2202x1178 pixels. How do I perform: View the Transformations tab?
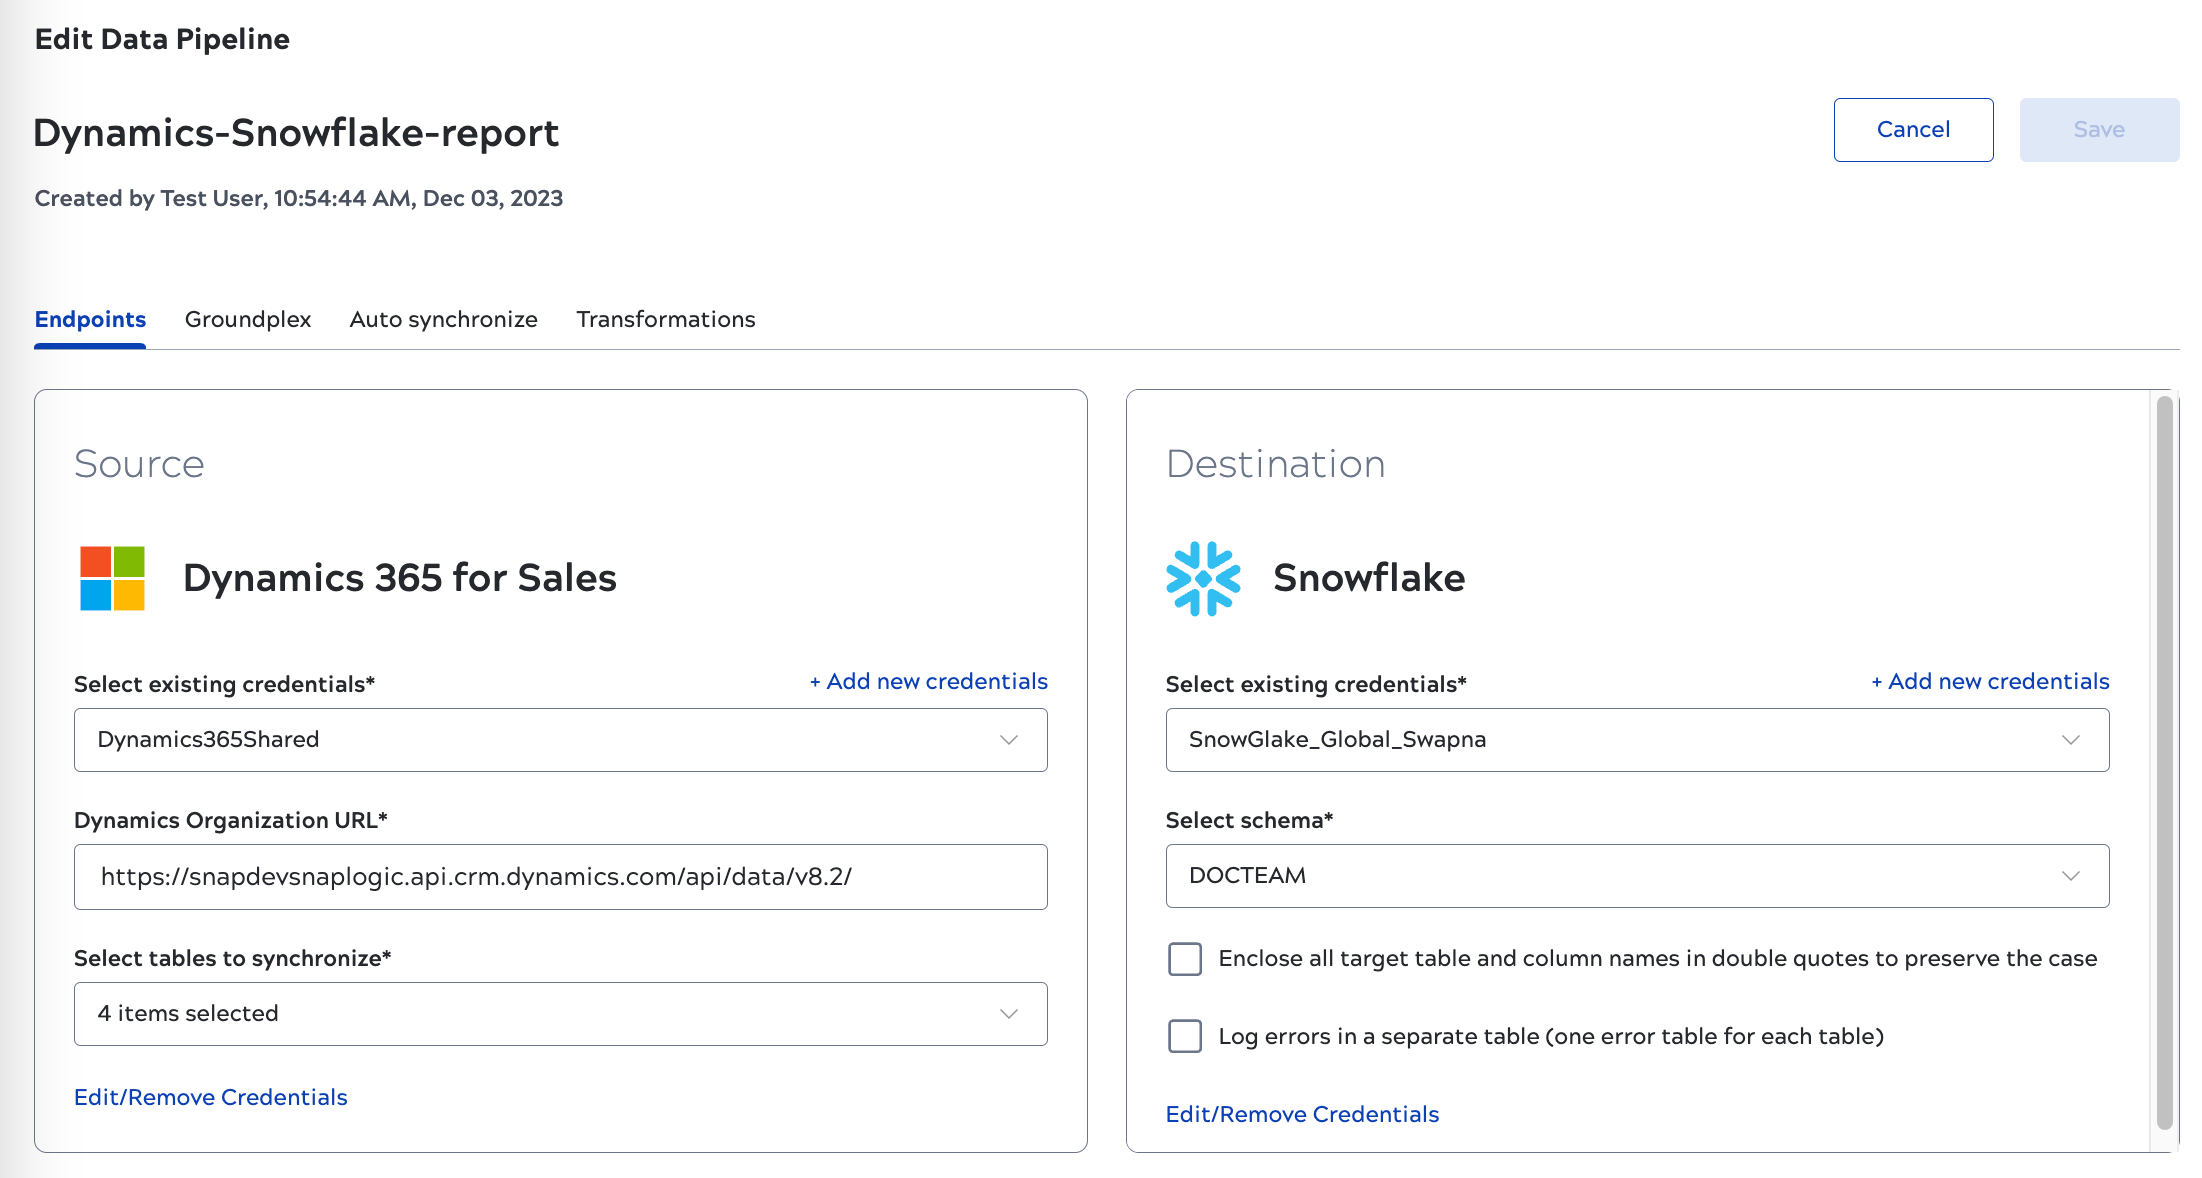[665, 319]
